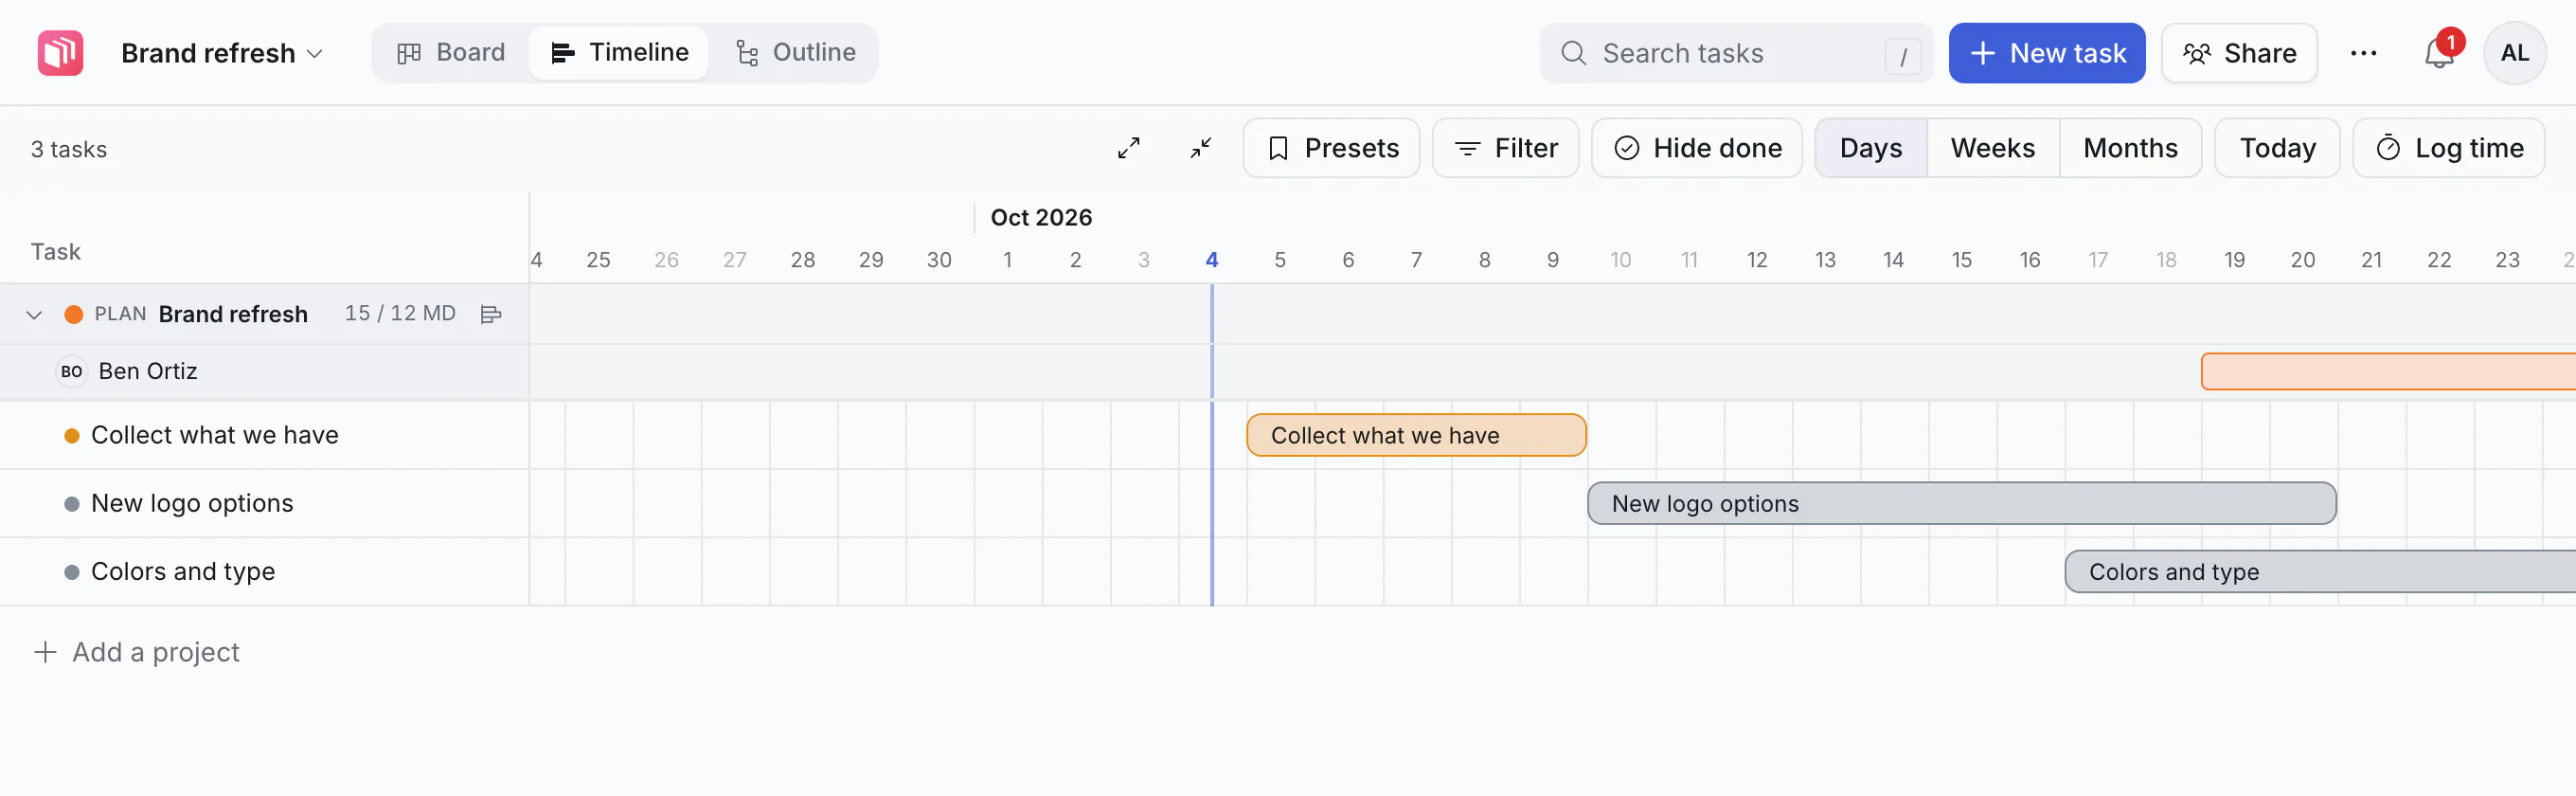
Task: Click the 3 tasks count label
Action: pyautogui.click(x=69, y=150)
